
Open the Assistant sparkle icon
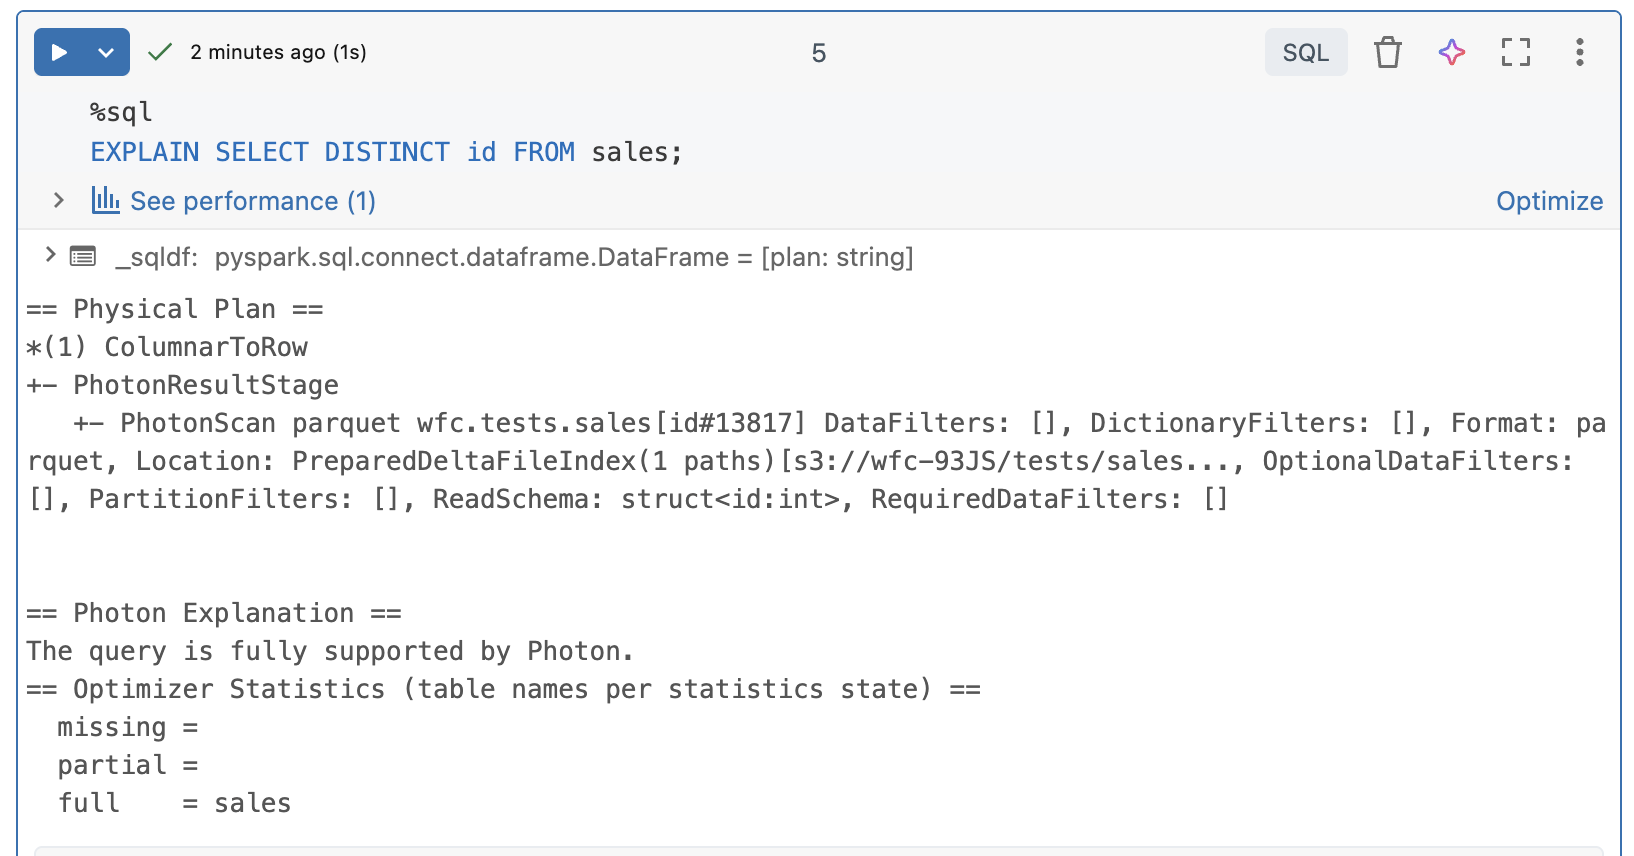[1451, 52]
